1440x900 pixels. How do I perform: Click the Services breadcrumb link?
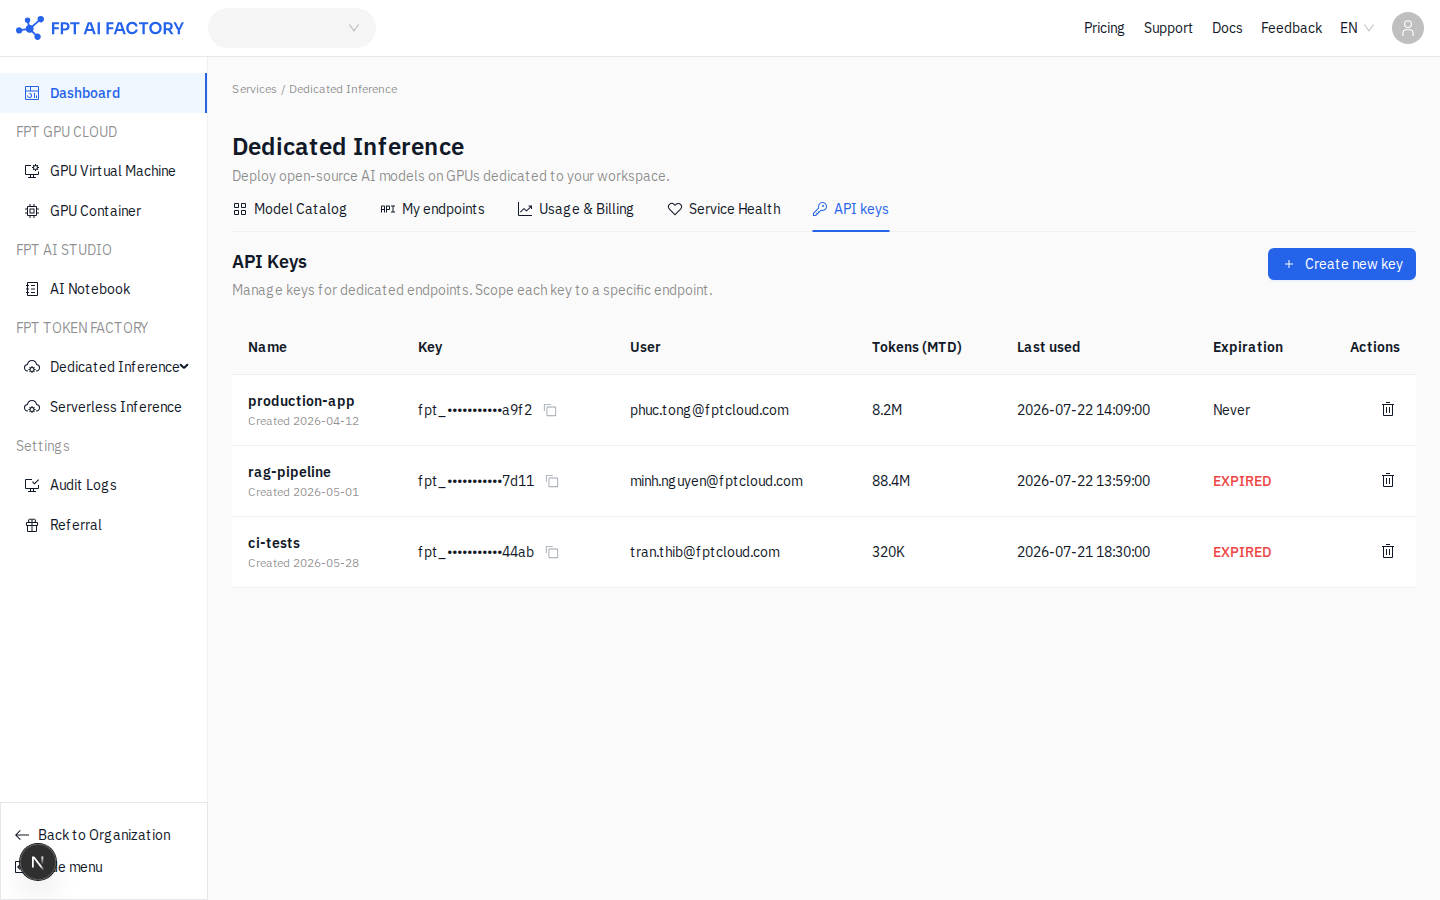click(x=254, y=89)
